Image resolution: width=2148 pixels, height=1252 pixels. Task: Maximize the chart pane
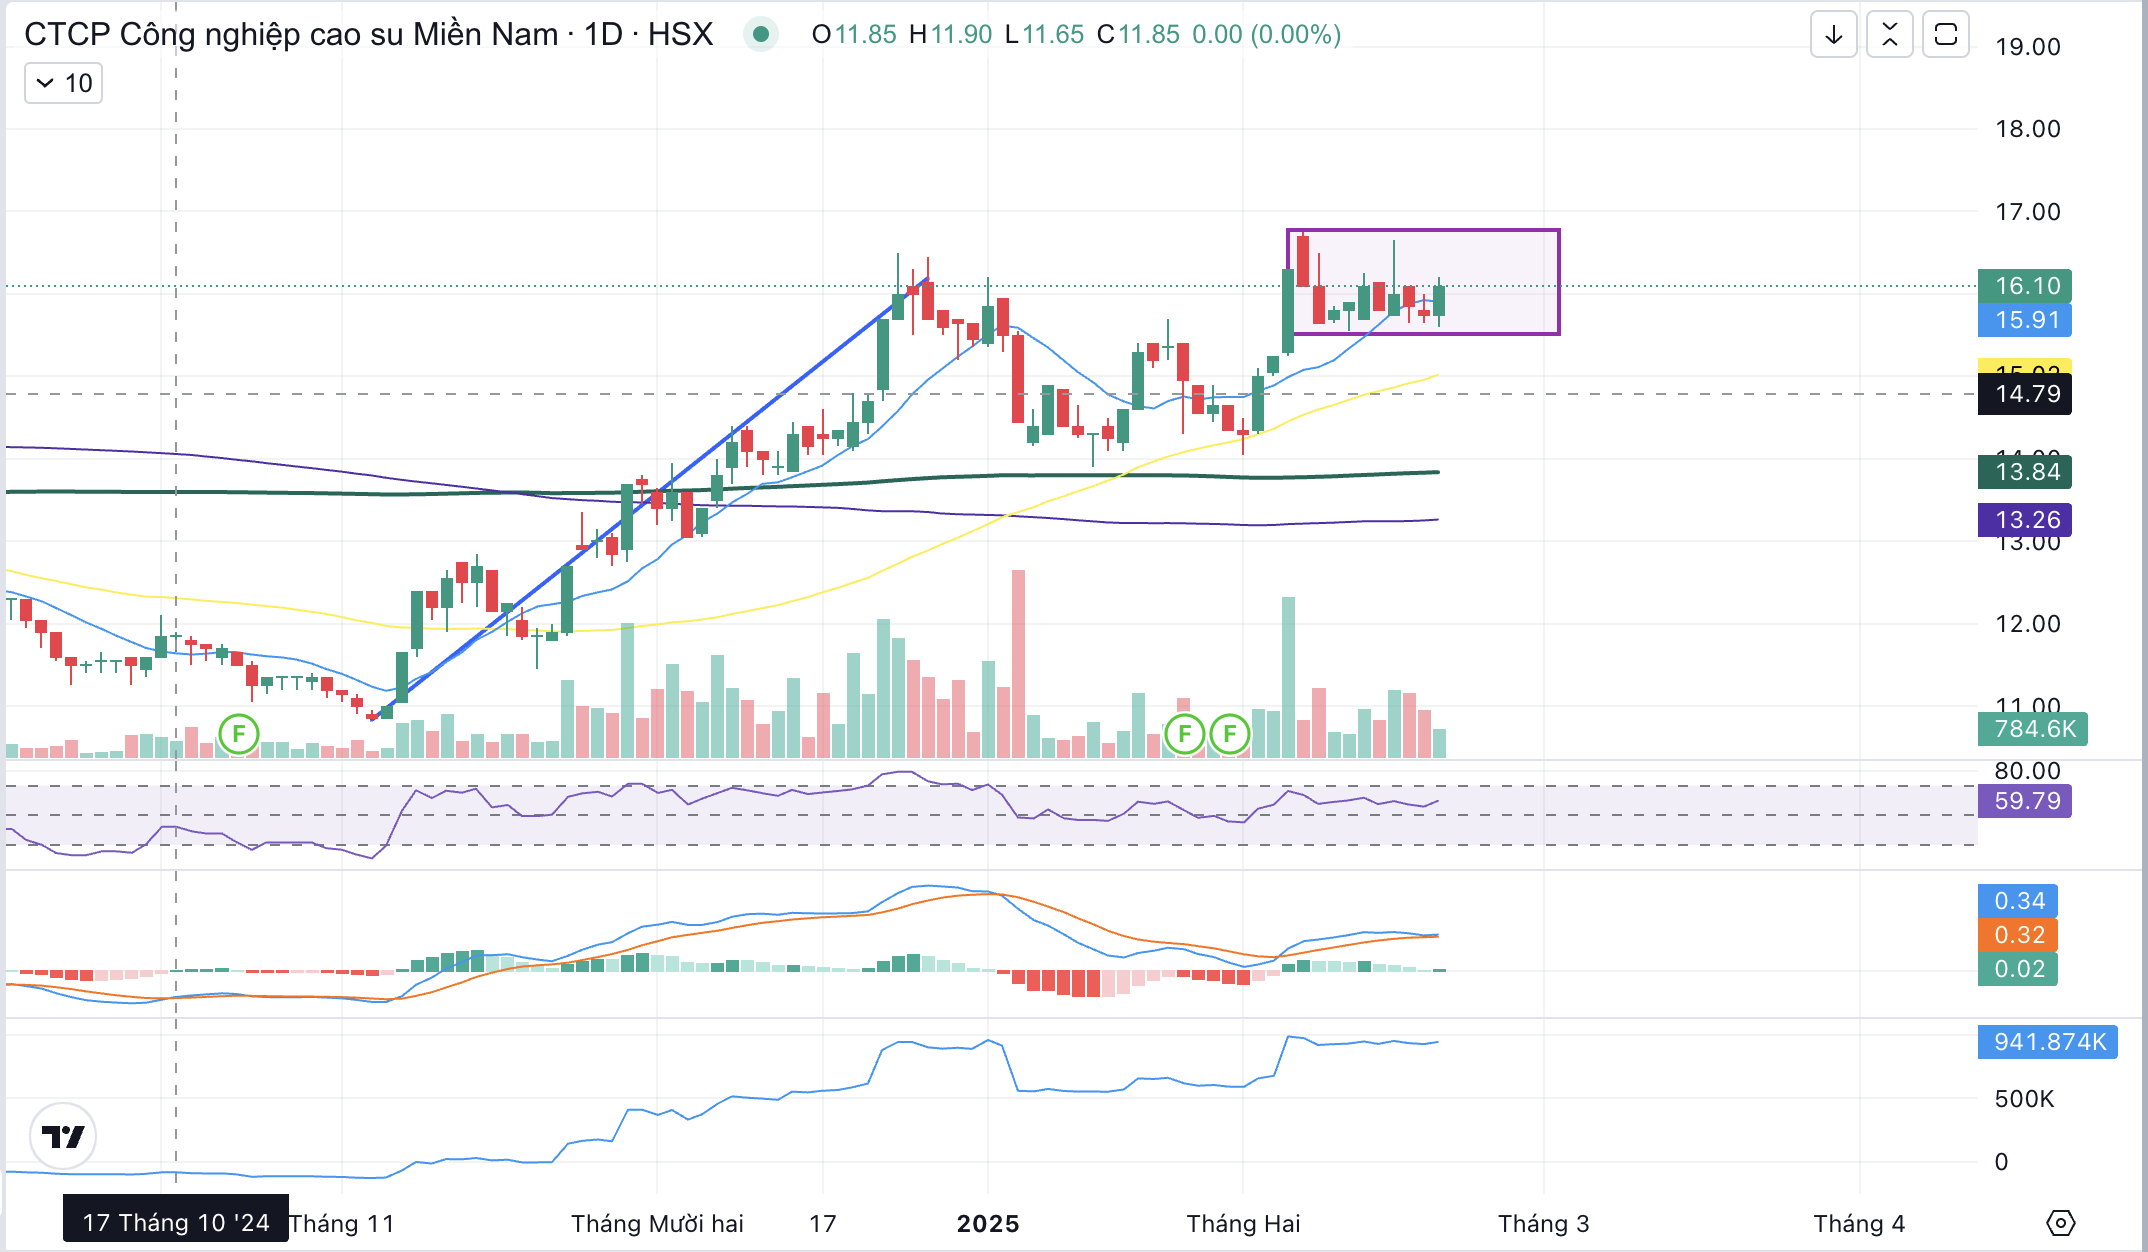click(x=1945, y=35)
